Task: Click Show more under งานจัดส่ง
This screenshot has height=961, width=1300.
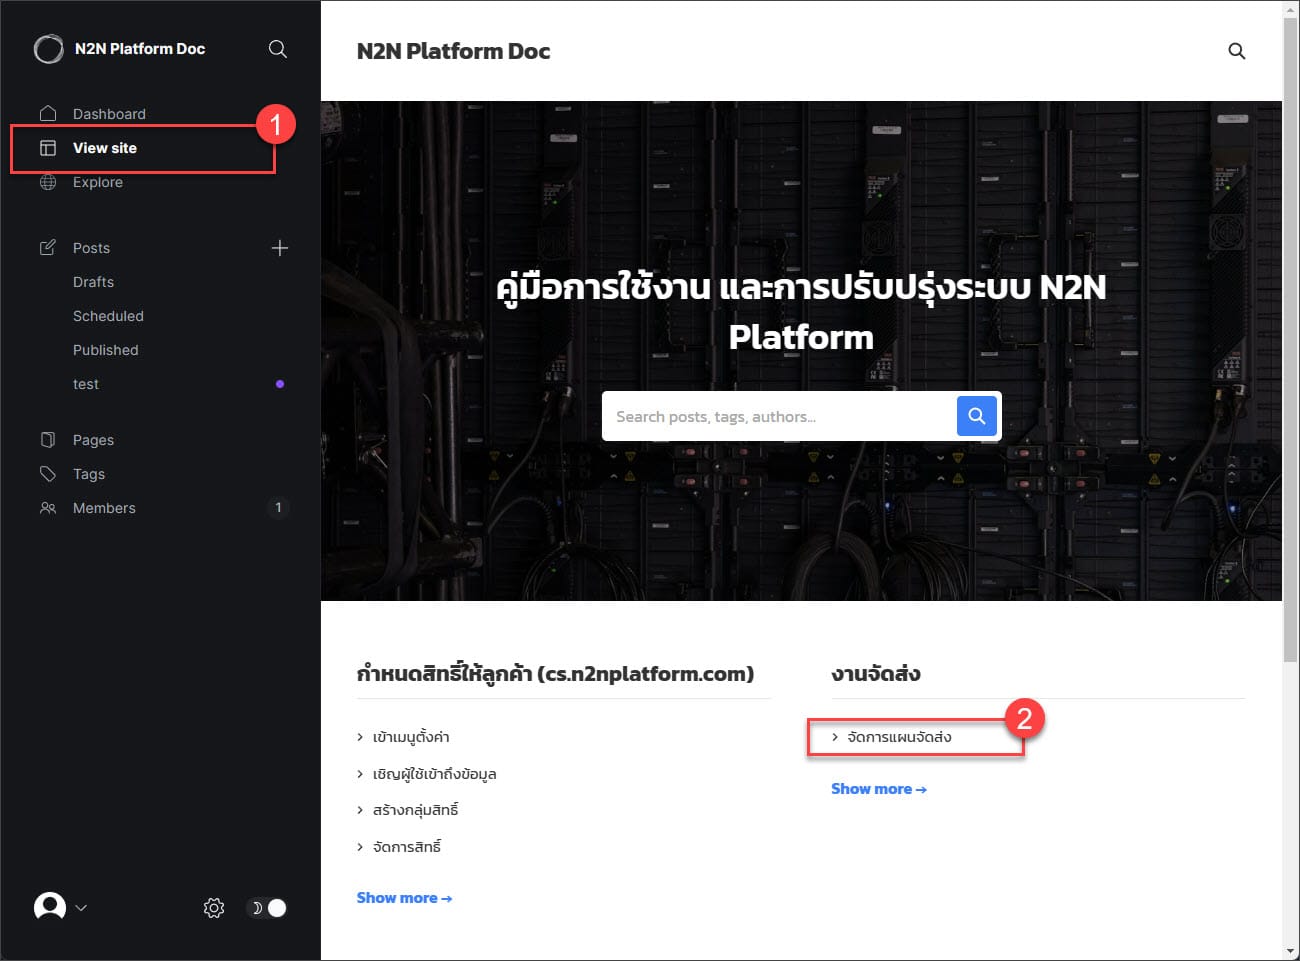Action: 878,789
